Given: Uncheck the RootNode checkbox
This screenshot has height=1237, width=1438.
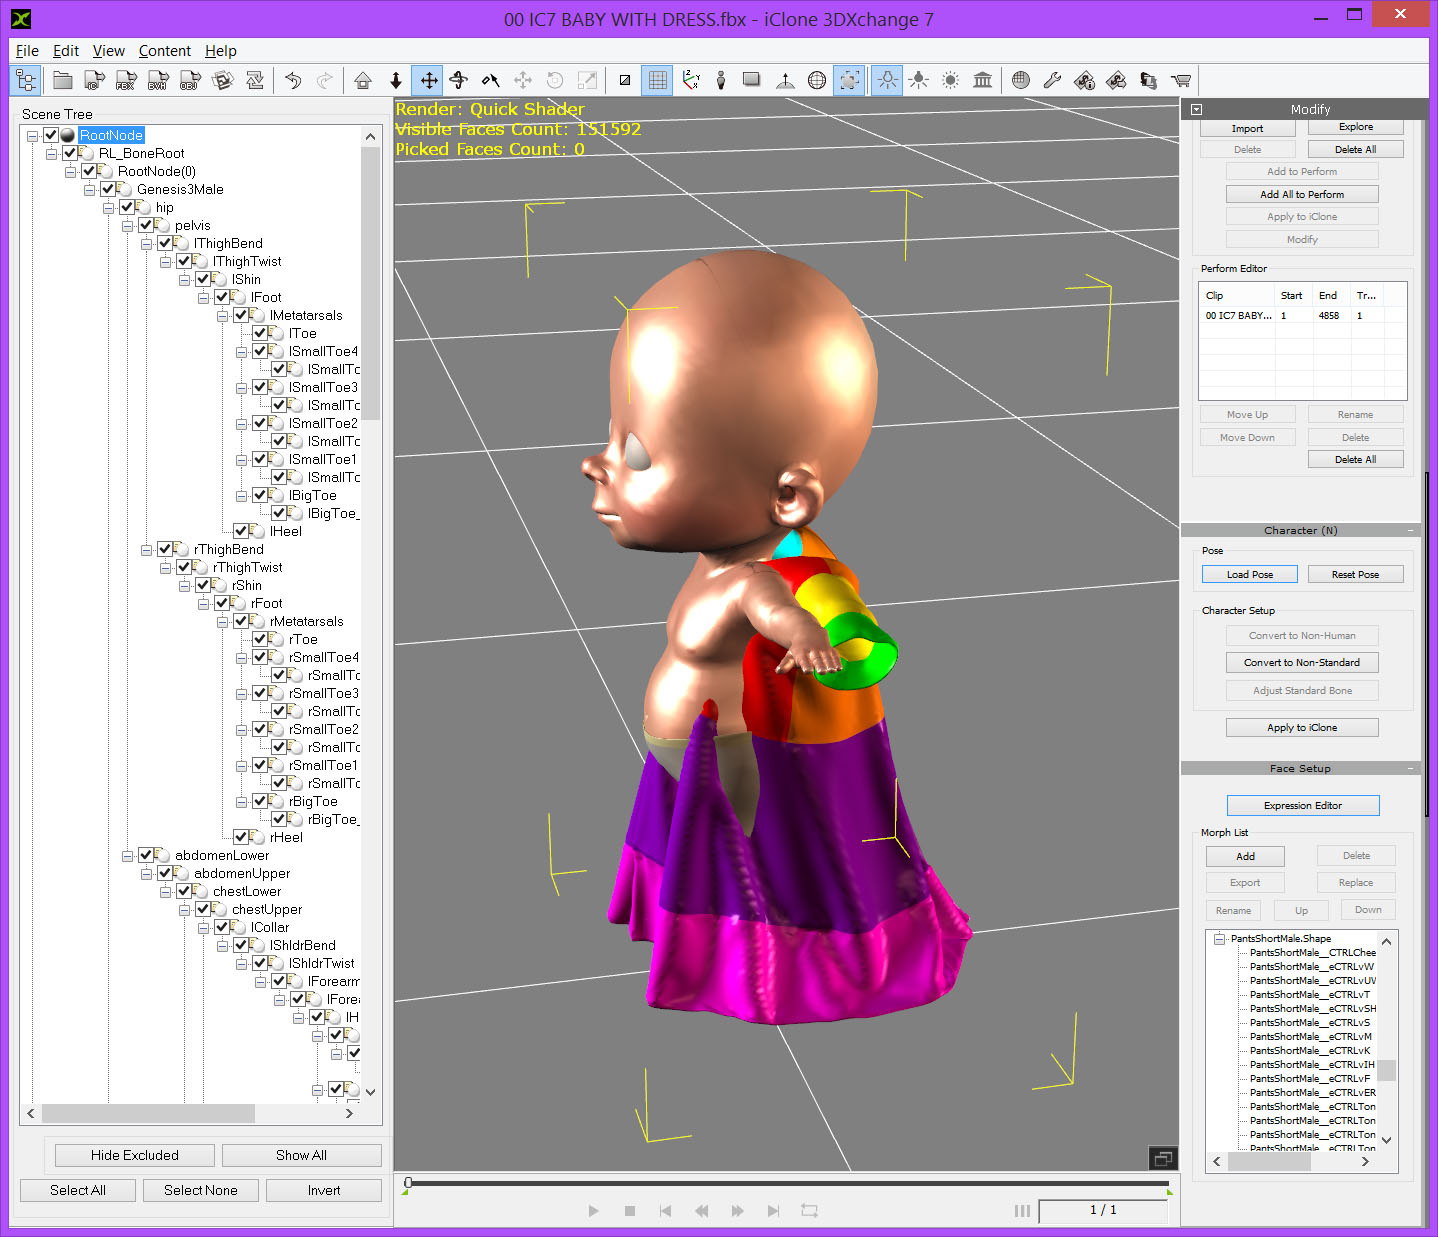Looking at the screenshot, I should 50,135.
